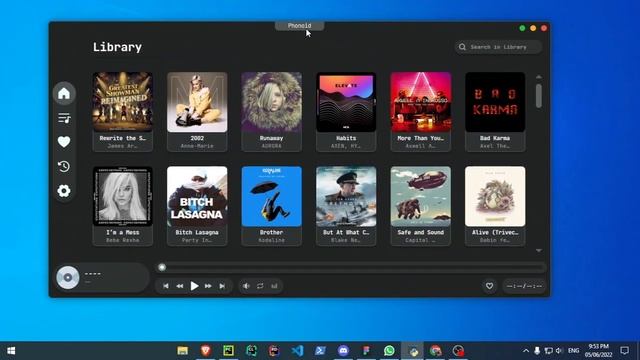Open Favorites heart icon in sidebar
Viewport: 640px width, 360px height.
(x=64, y=142)
